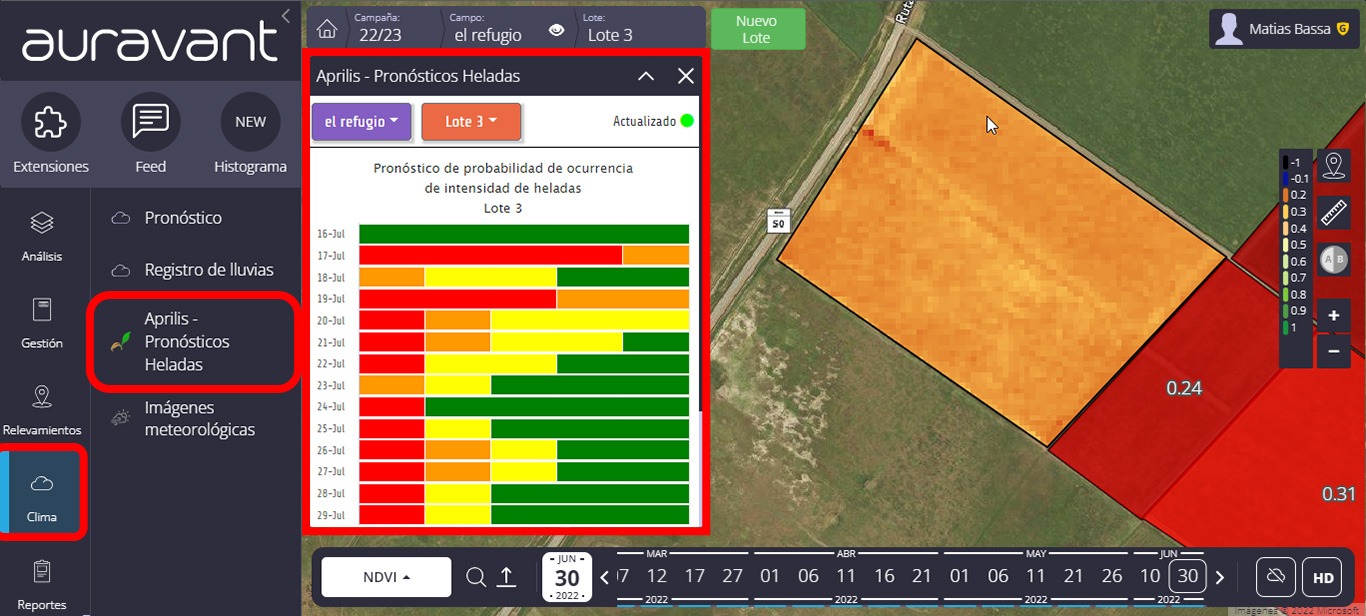1366x616 pixels.
Task: Select timeline date JUN 10
Action: tap(1150, 576)
